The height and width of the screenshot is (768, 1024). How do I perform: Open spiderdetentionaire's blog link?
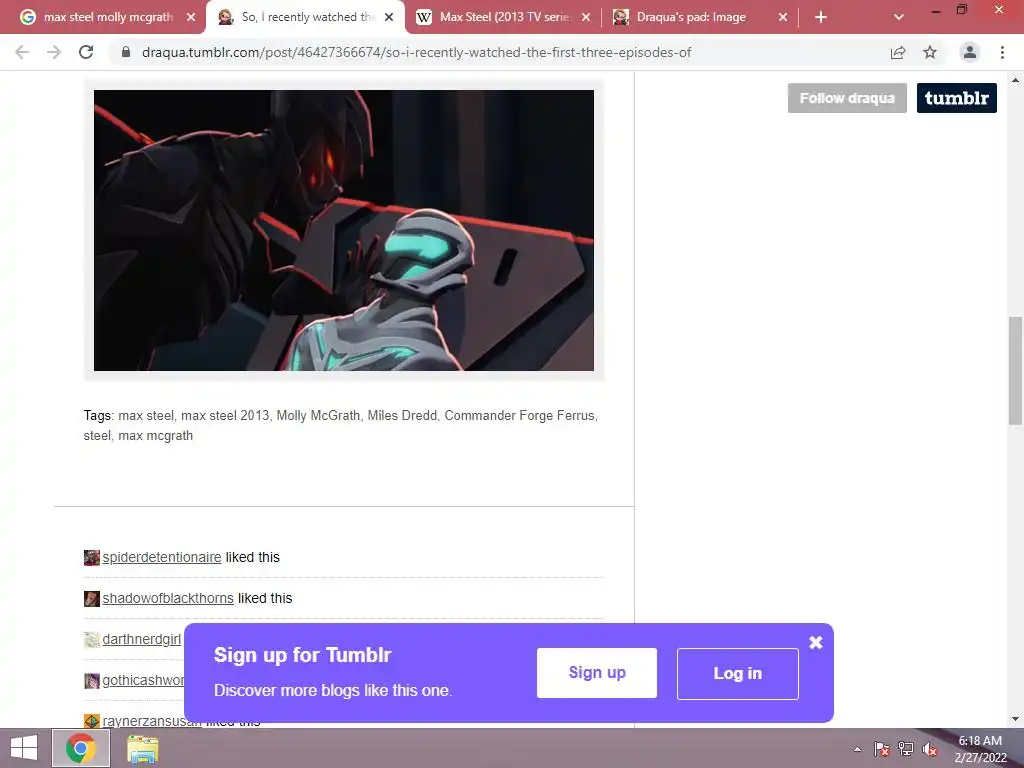[x=162, y=557]
